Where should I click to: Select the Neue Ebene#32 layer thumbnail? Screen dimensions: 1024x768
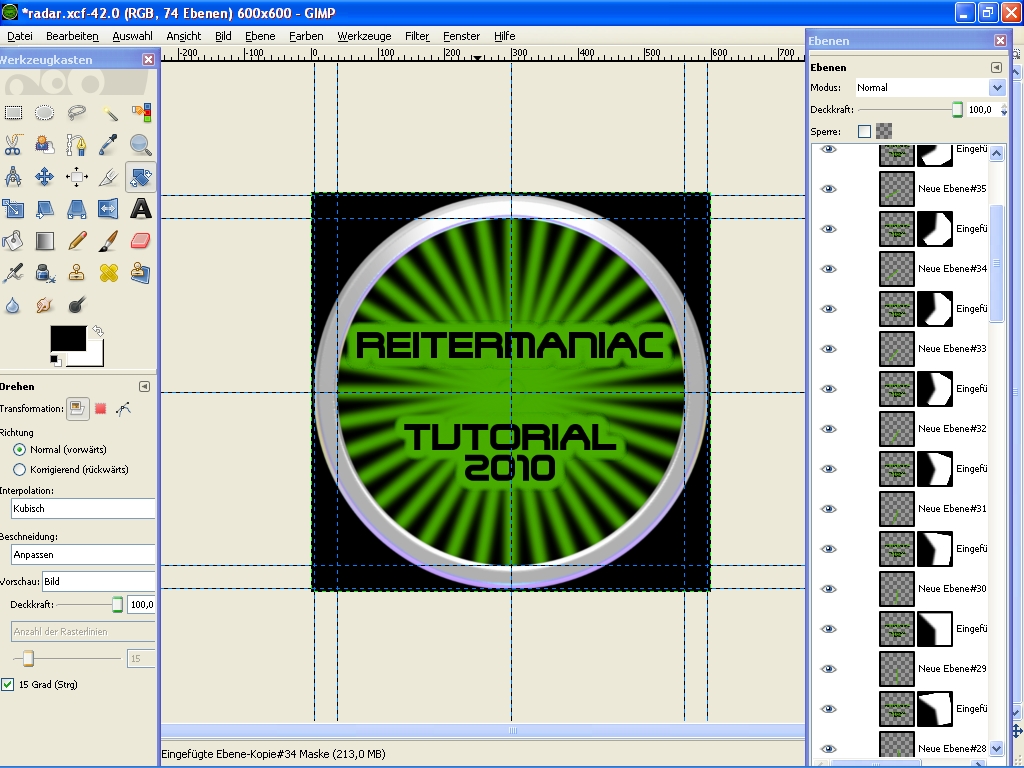pos(896,429)
